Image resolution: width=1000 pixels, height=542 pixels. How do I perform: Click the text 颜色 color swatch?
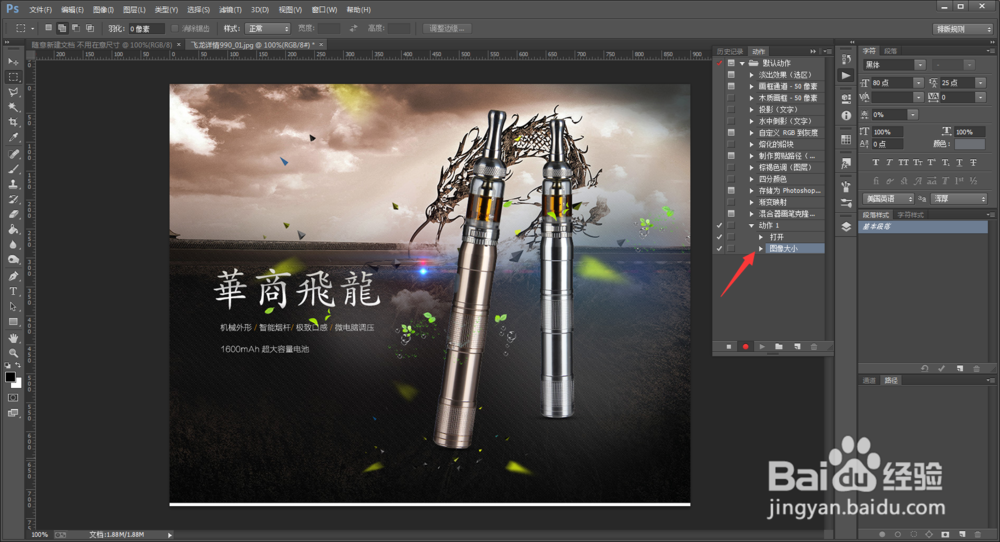point(970,144)
